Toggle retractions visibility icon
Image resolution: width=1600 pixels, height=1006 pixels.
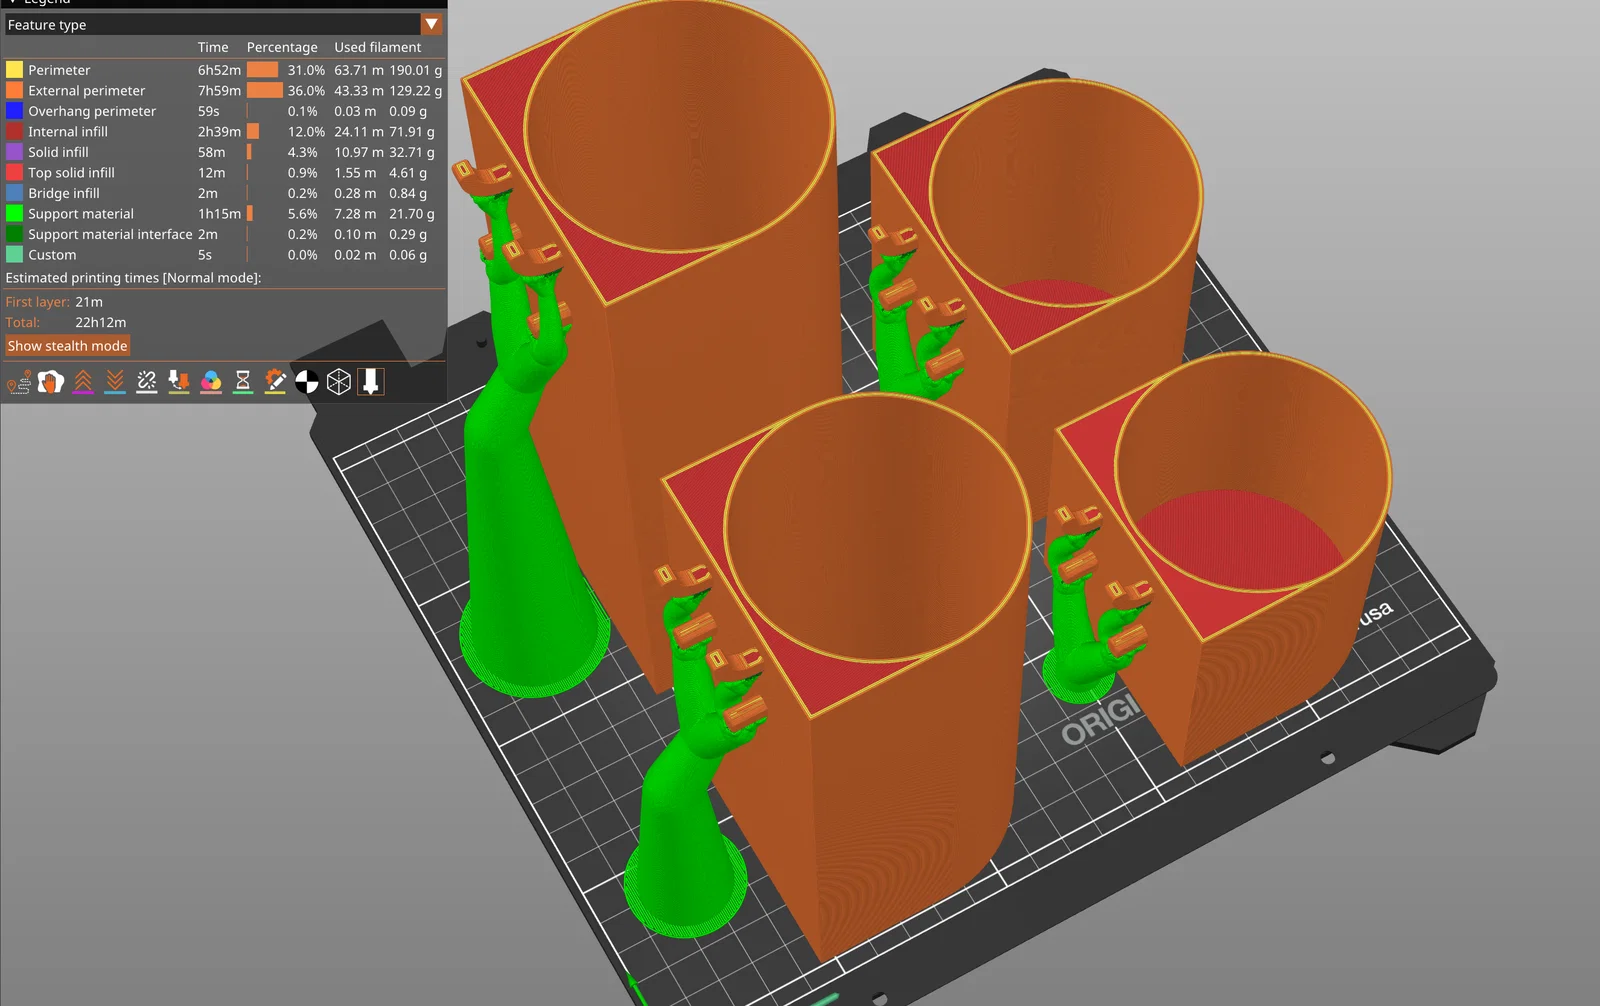coord(83,382)
